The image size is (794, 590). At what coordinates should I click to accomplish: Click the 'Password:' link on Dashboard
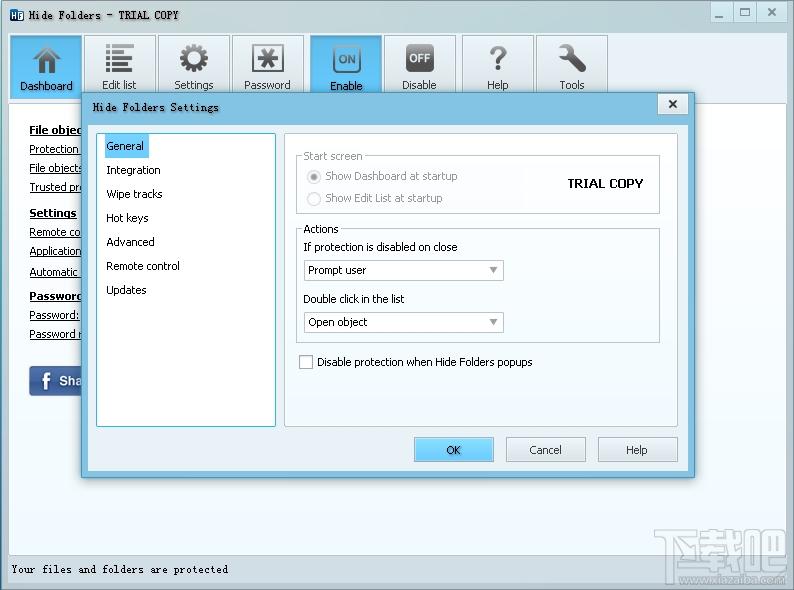(x=54, y=316)
